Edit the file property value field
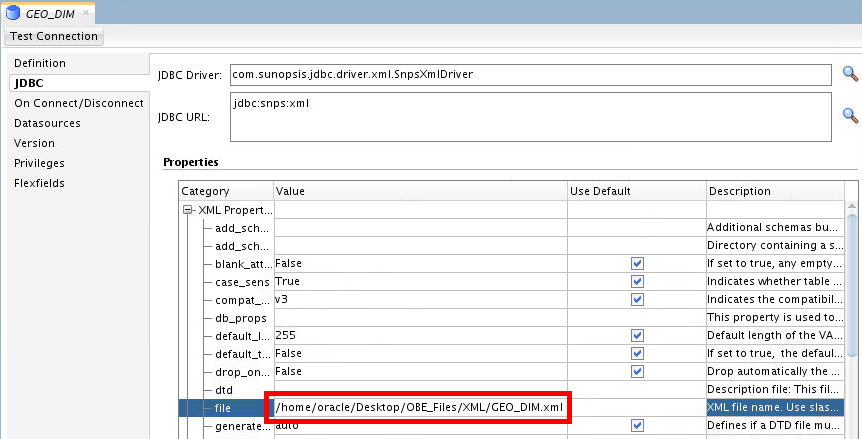This screenshot has width=862, height=439. (418, 408)
